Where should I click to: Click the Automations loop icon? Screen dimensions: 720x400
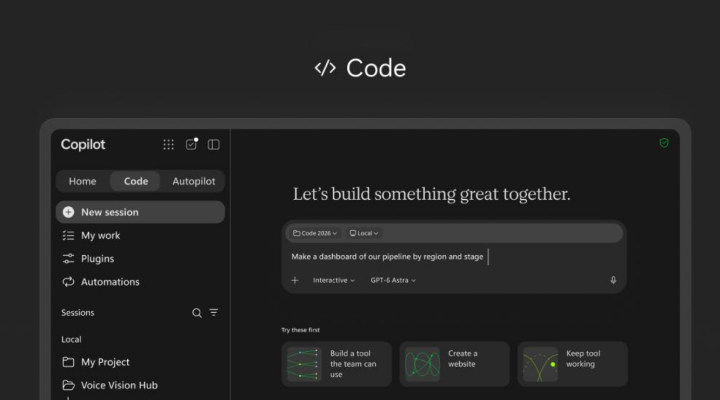point(68,282)
